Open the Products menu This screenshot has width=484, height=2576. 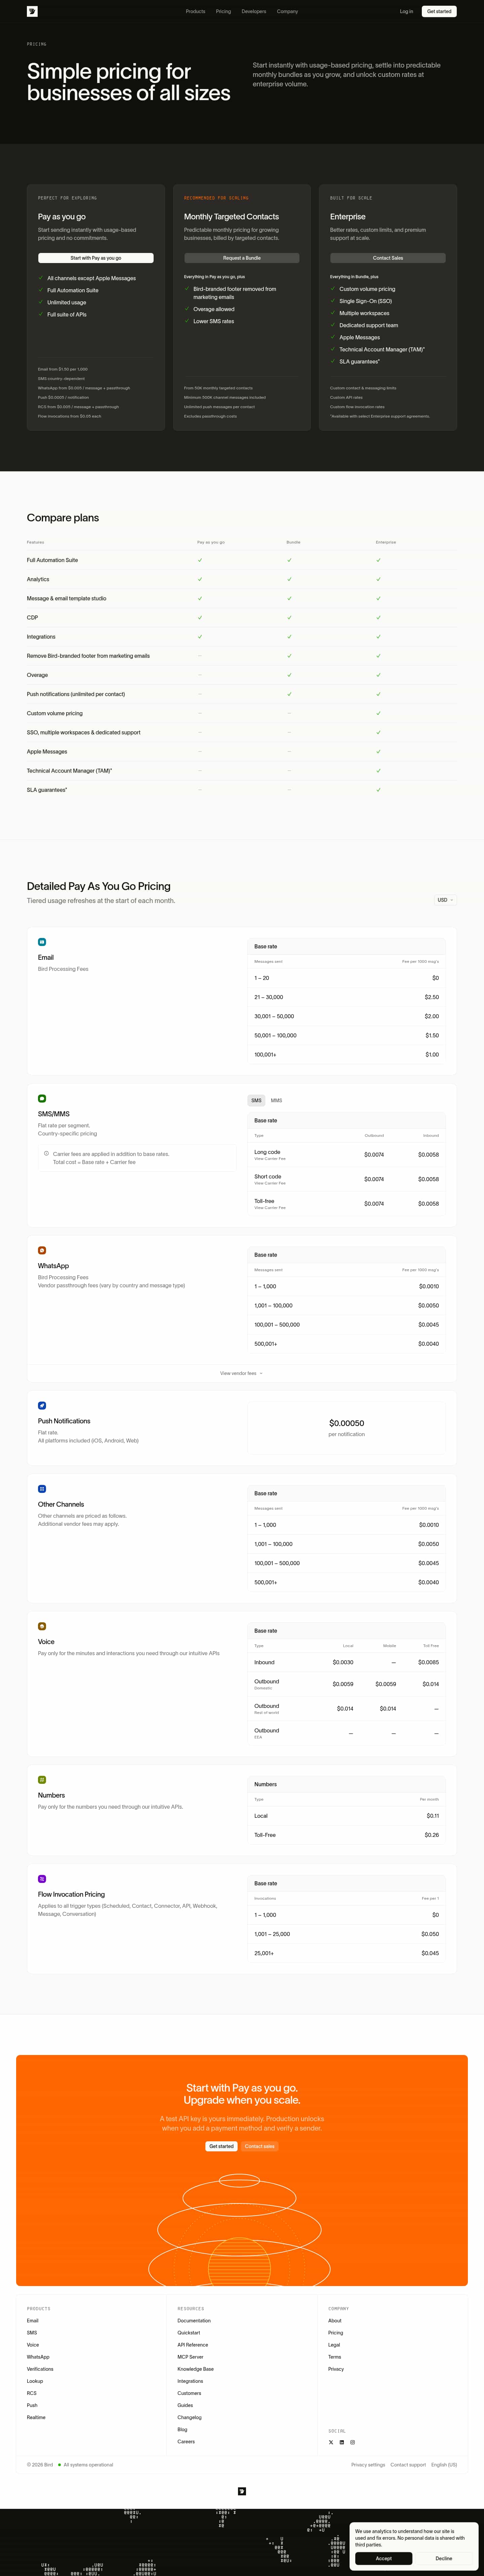195,11
